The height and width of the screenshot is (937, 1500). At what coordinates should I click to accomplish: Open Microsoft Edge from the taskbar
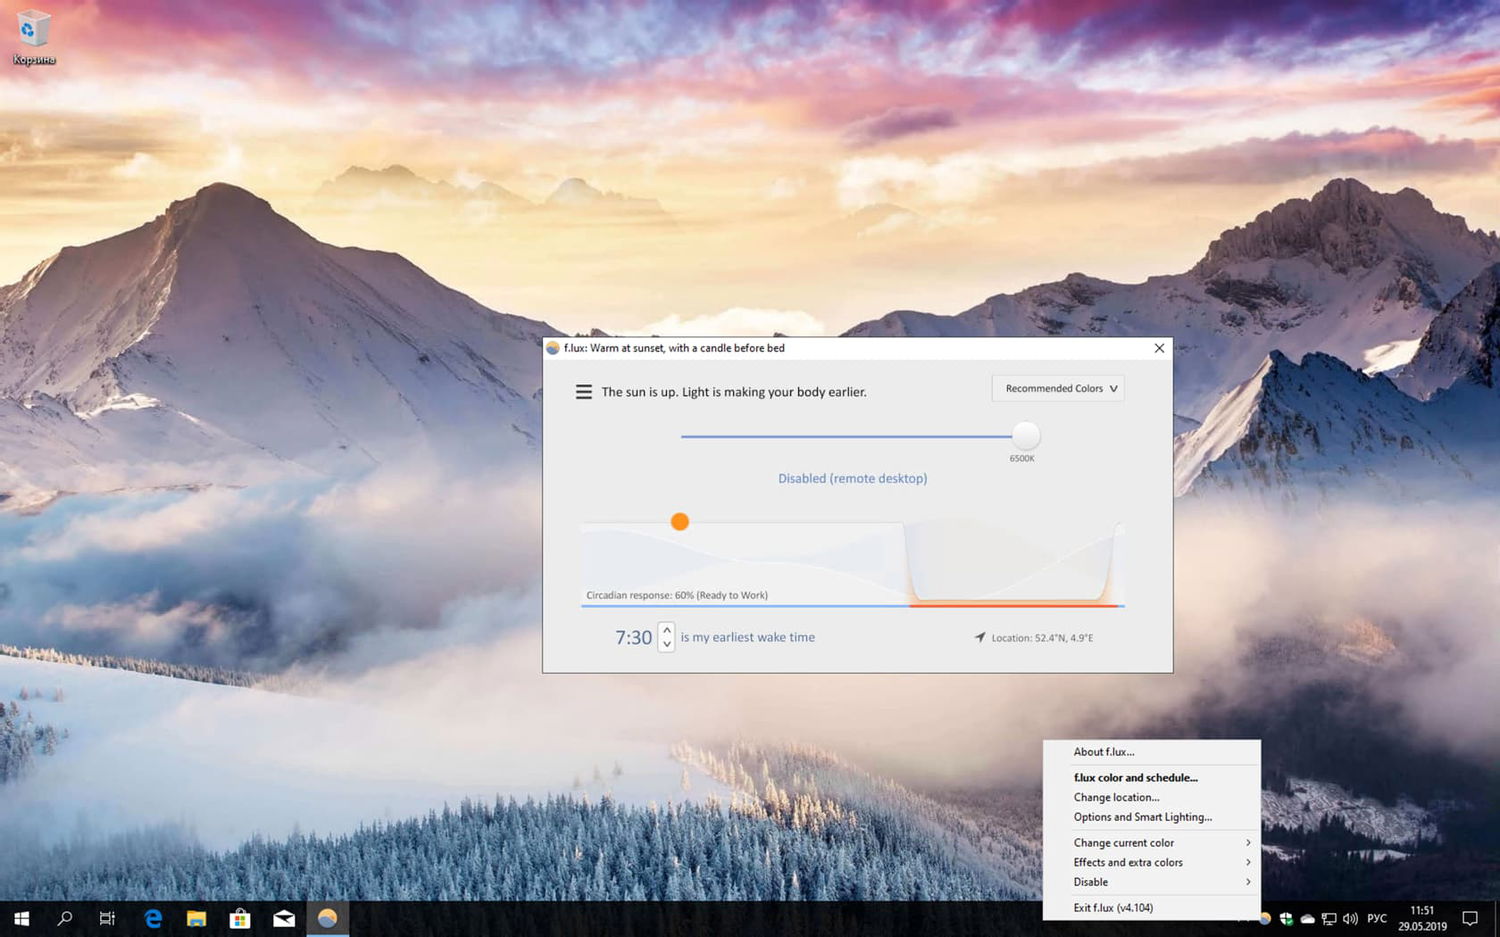click(153, 917)
